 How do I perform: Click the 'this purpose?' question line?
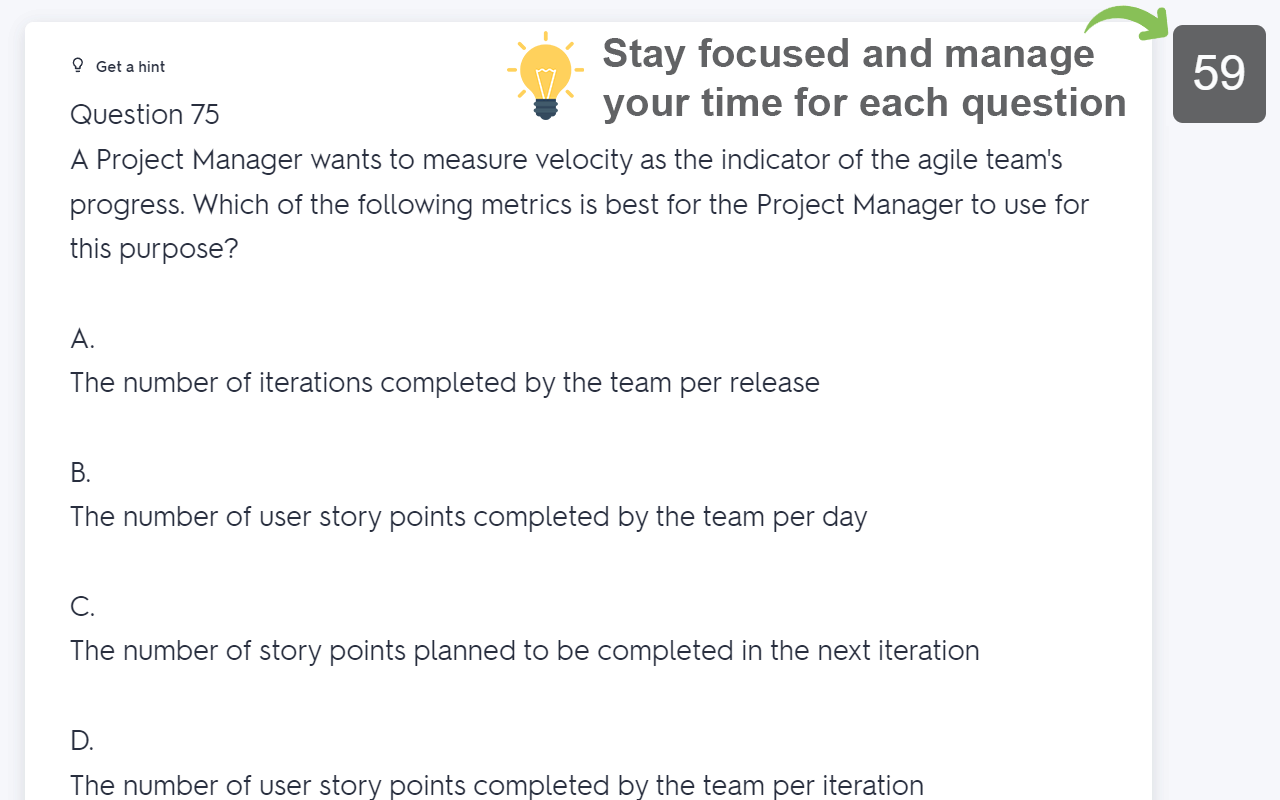[154, 249]
